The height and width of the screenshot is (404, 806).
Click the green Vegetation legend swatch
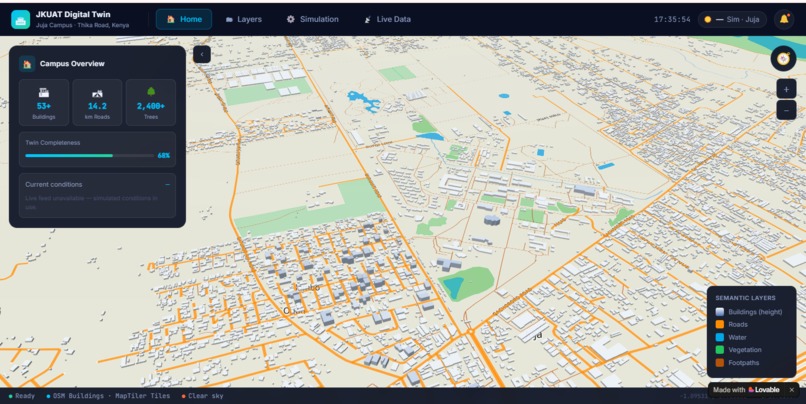click(x=720, y=350)
